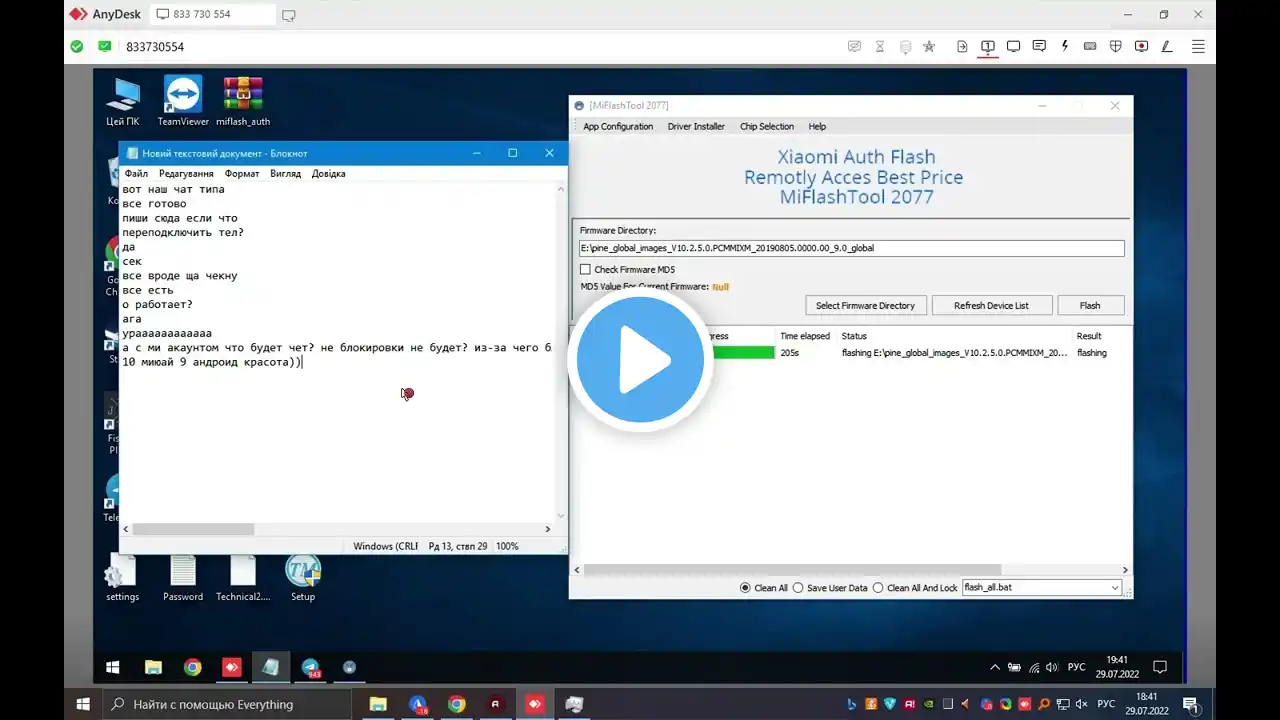Select the 833 730 554 session tab
The height and width of the screenshot is (720, 1280).
[213, 15]
